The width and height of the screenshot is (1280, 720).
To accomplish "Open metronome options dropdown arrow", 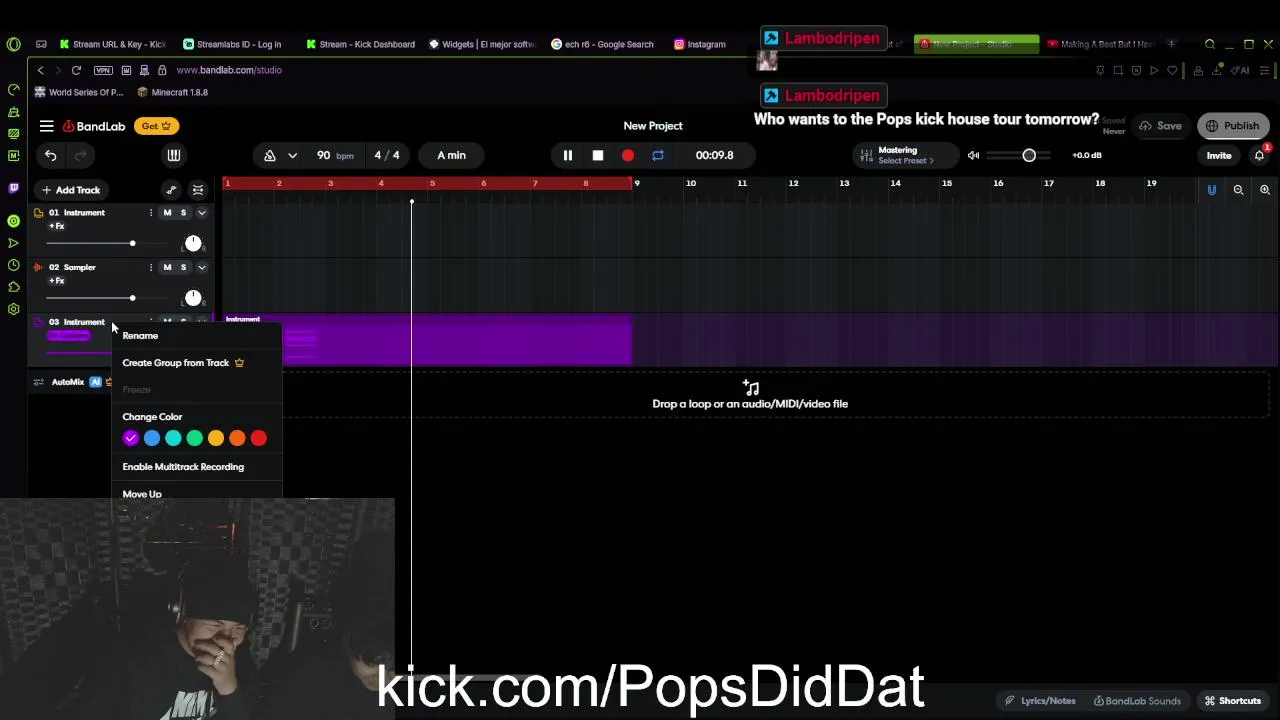I will point(292,155).
